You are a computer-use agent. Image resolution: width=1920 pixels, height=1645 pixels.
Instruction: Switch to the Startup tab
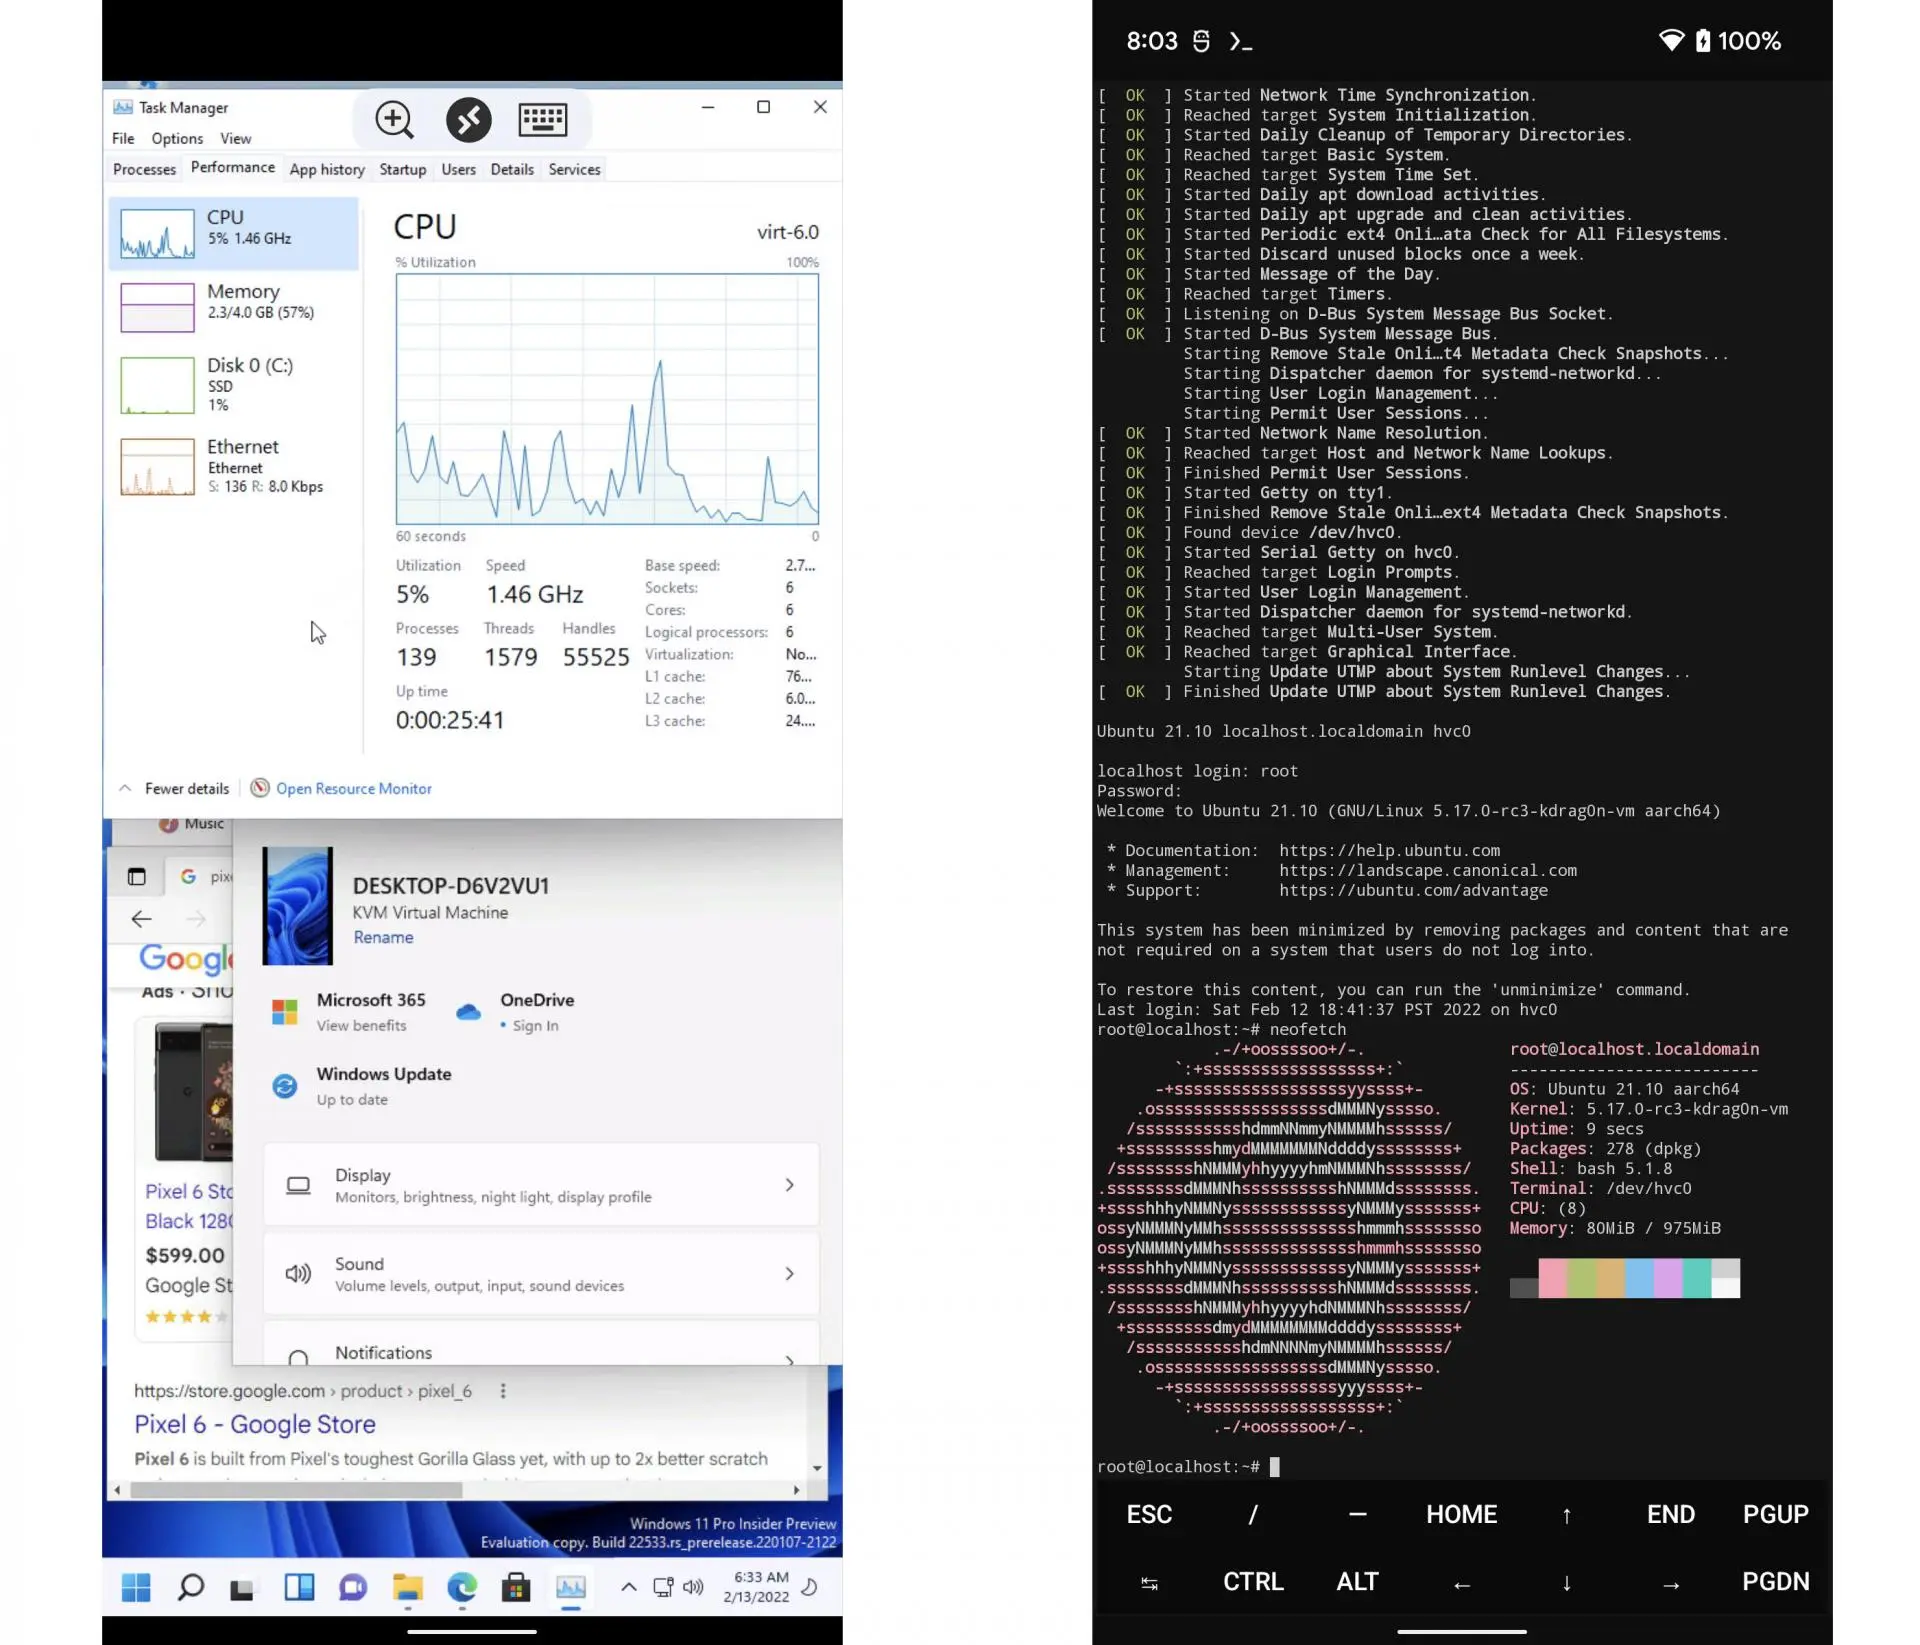pos(403,169)
